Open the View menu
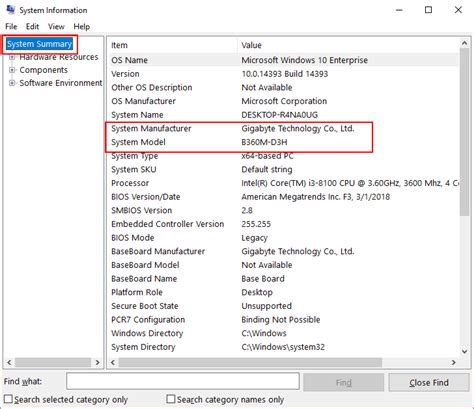This screenshot has height=409, width=474. (x=56, y=27)
